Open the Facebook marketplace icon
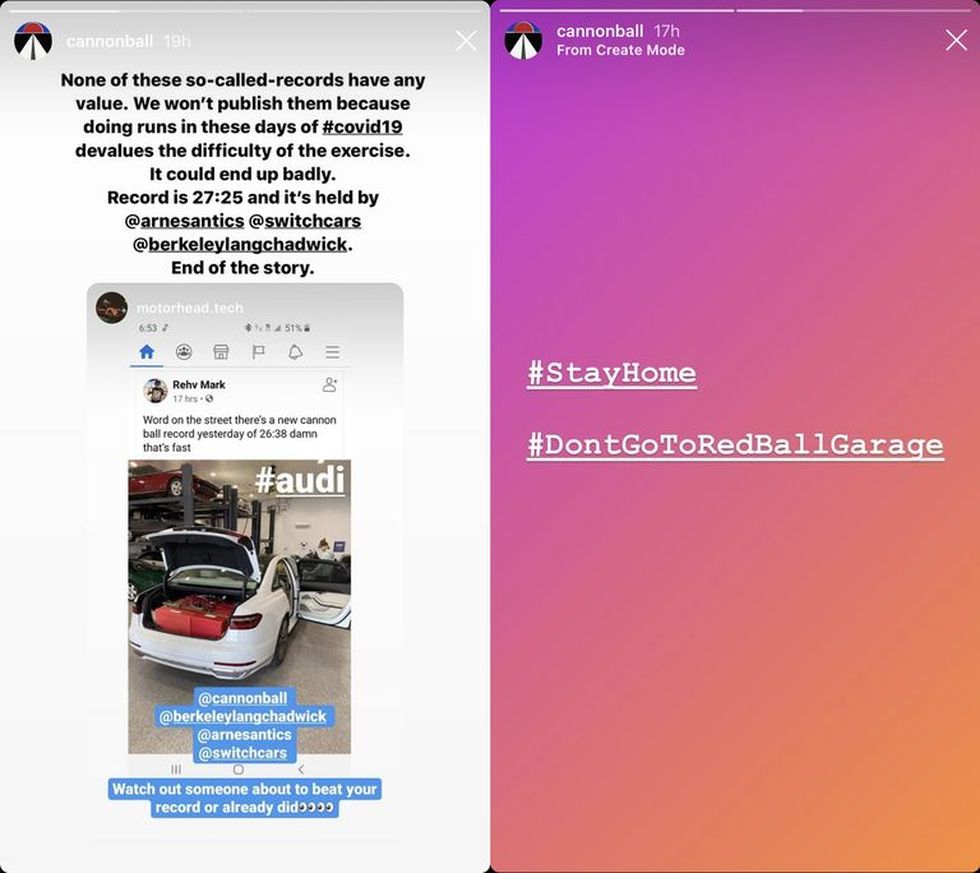 point(221,352)
